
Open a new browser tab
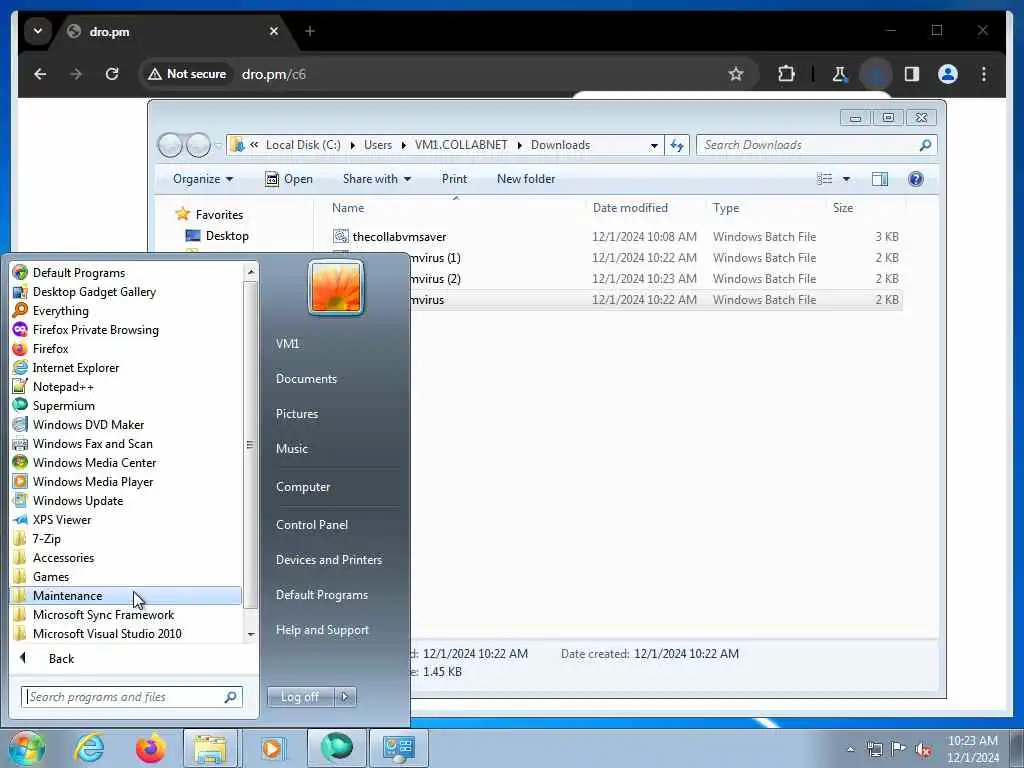tap(310, 31)
